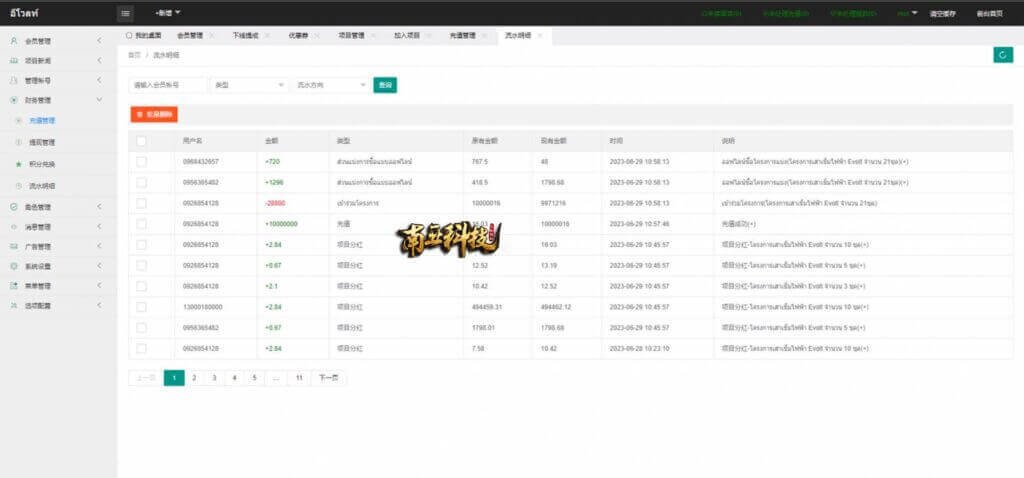
Task: Open the 类型 type dropdown filter
Action: tap(249, 85)
